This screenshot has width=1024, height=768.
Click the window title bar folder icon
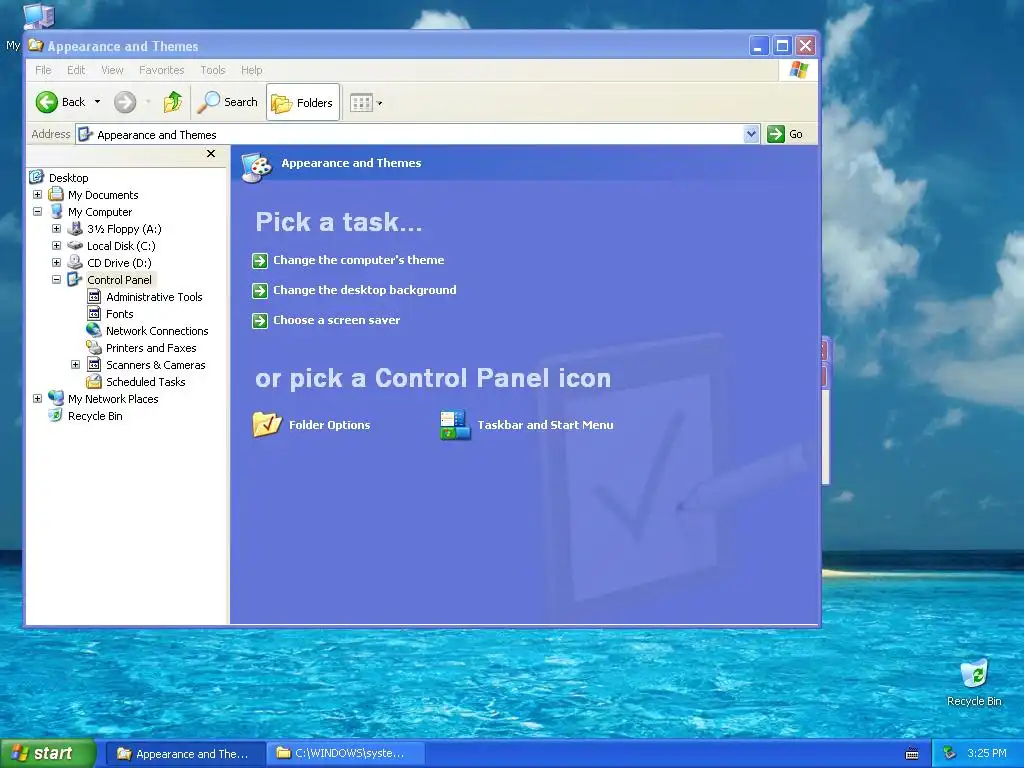click(36, 46)
